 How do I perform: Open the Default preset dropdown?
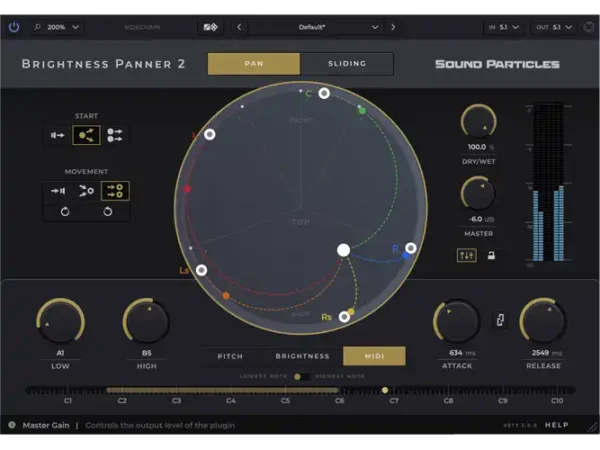[x=313, y=27]
